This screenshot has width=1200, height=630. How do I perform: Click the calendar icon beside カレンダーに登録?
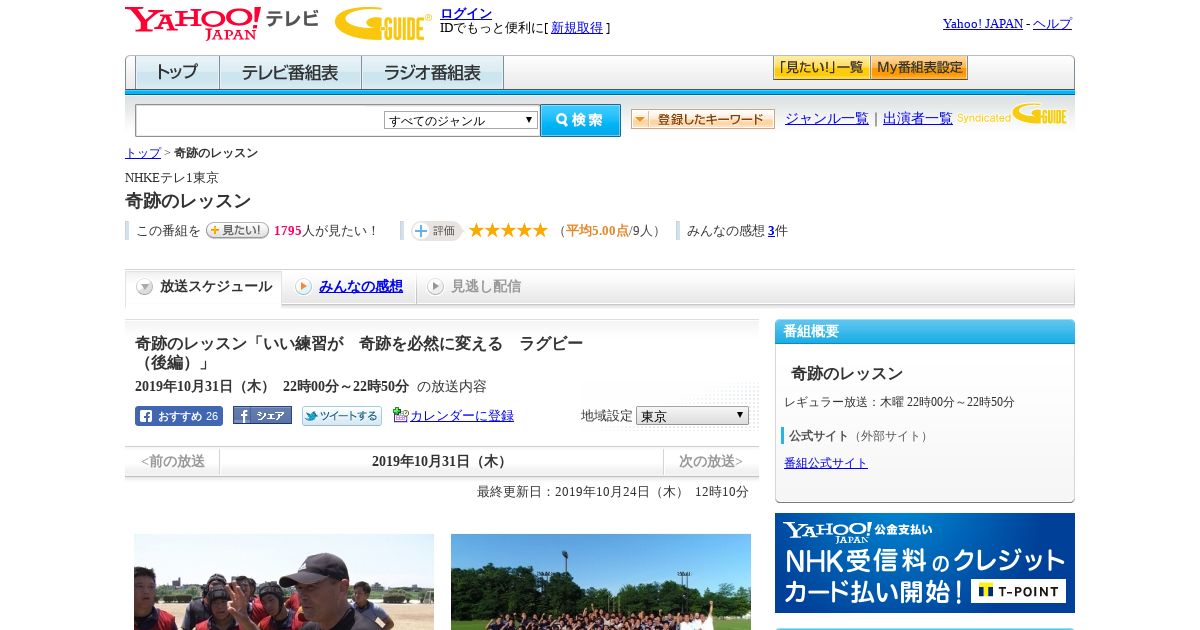click(400, 415)
